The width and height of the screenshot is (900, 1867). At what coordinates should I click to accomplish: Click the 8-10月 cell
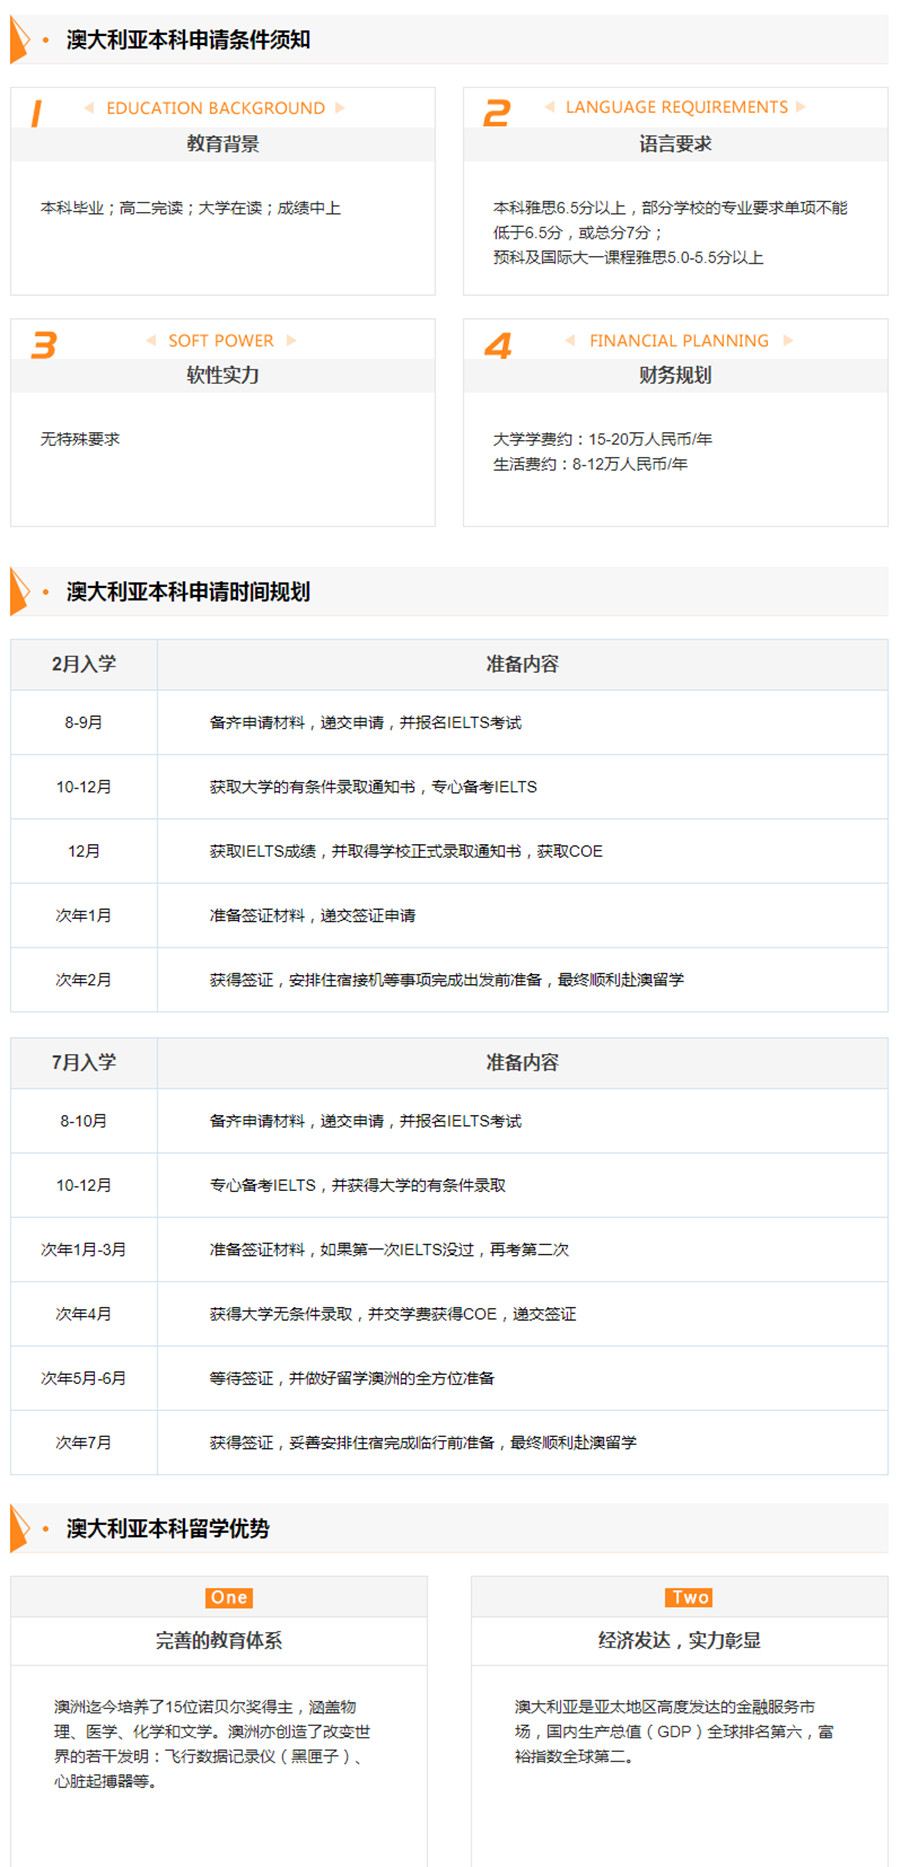point(84,1121)
